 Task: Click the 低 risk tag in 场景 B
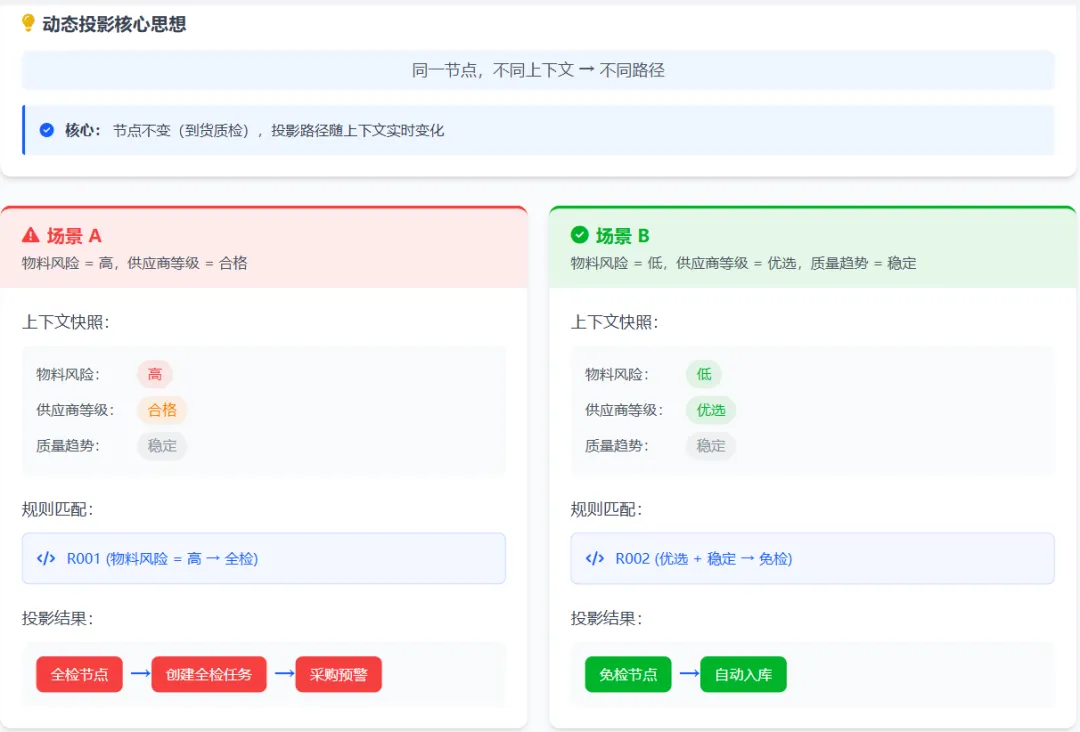point(704,374)
